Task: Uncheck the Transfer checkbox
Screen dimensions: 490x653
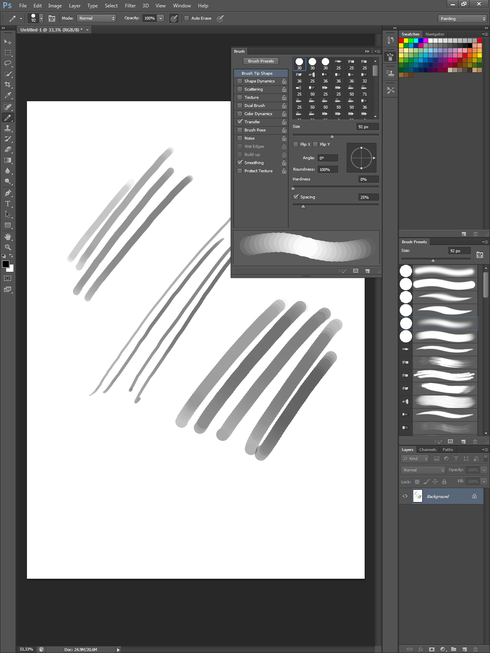Action: click(240, 122)
